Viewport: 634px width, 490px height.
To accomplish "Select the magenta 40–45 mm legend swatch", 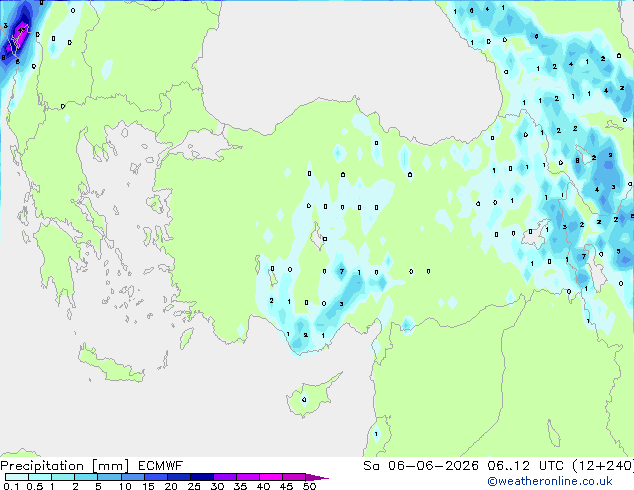I will pyautogui.click(x=271, y=477).
